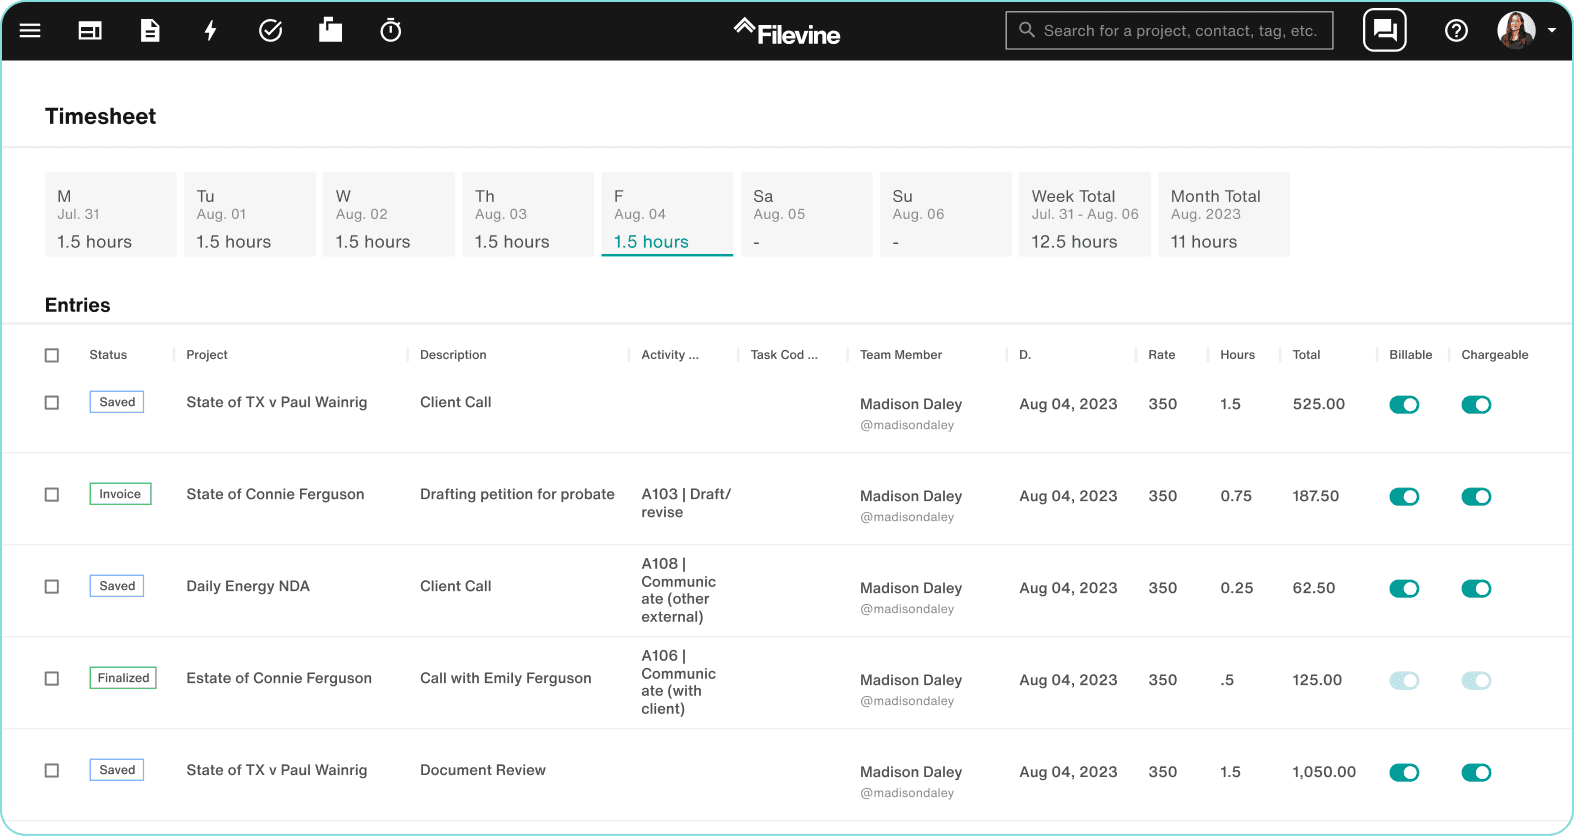Open the documents page icon
Viewport: 1574px width, 836px height.
pos(150,31)
